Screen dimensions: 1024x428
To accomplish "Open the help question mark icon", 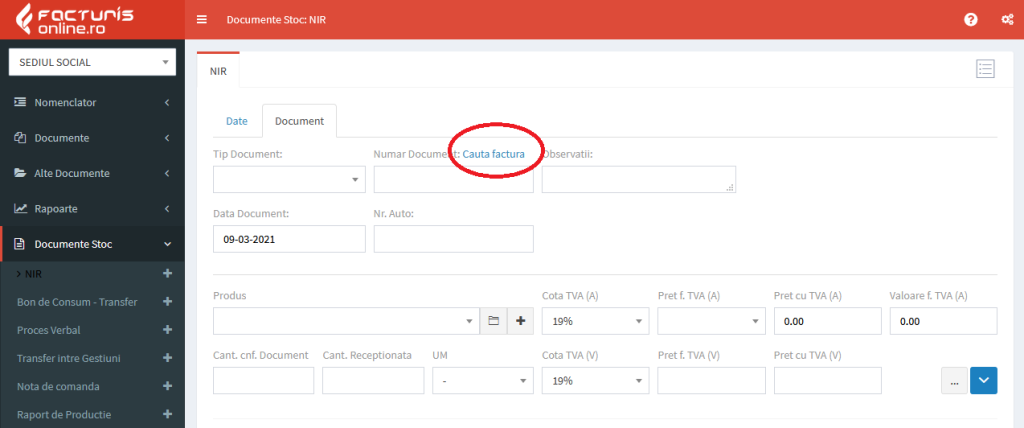I will pos(970,20).
